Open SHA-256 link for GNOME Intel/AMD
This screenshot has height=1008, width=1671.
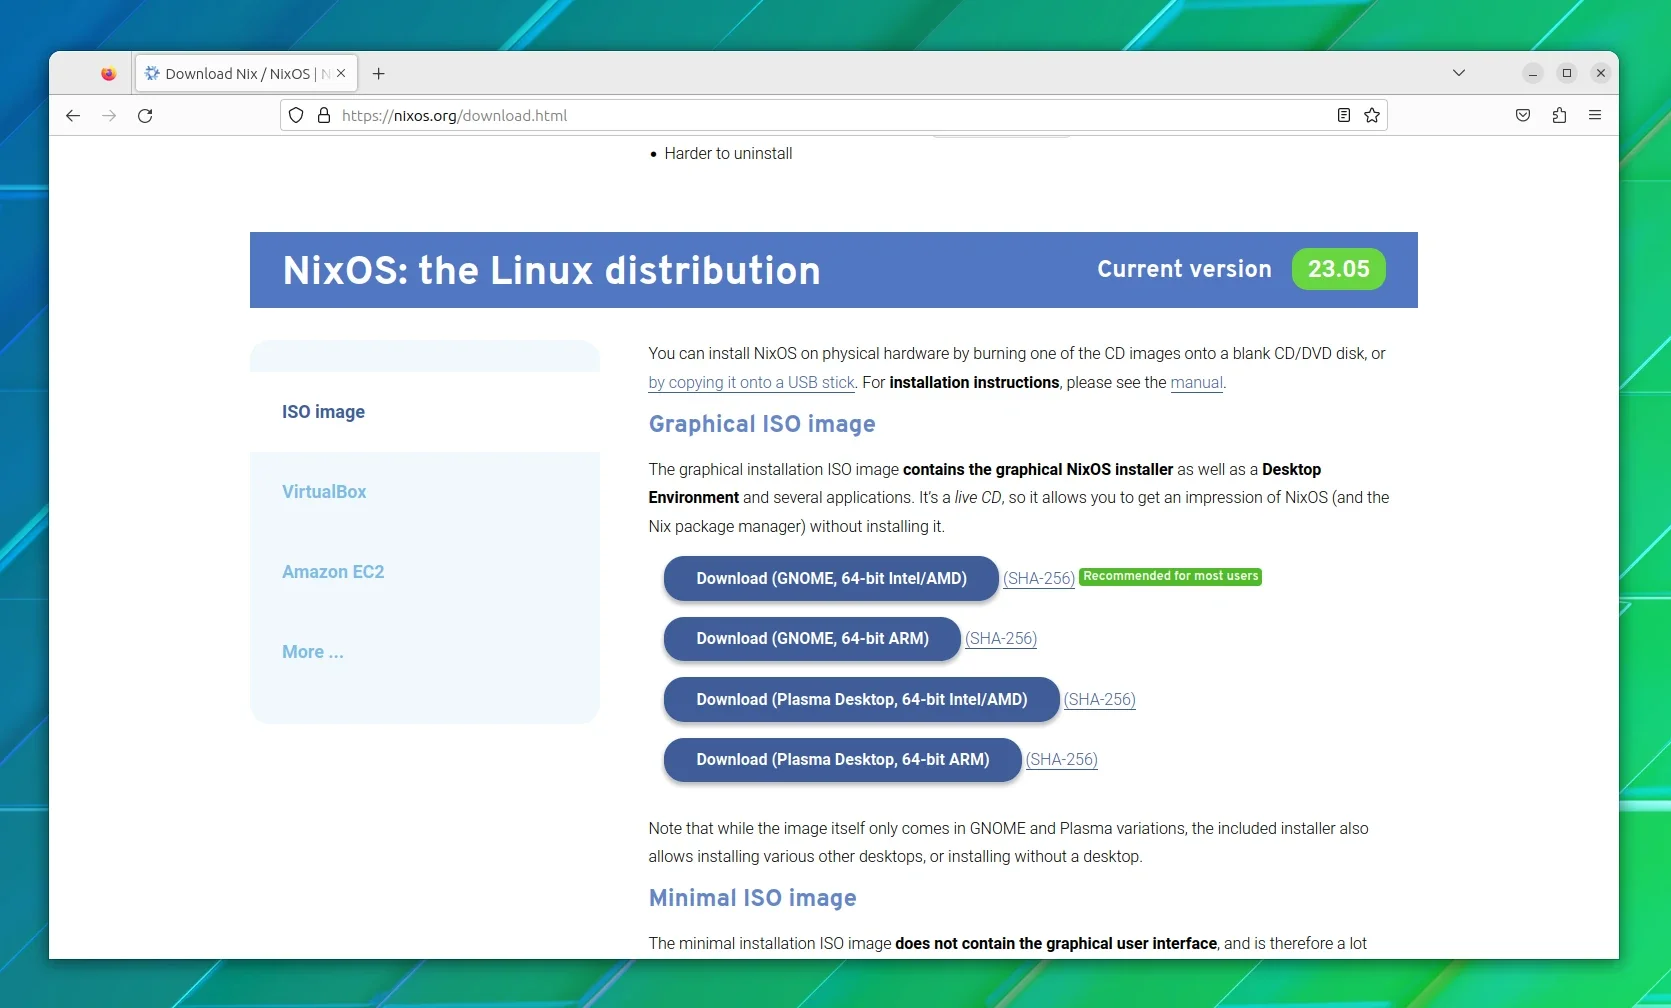point(1039,579)
